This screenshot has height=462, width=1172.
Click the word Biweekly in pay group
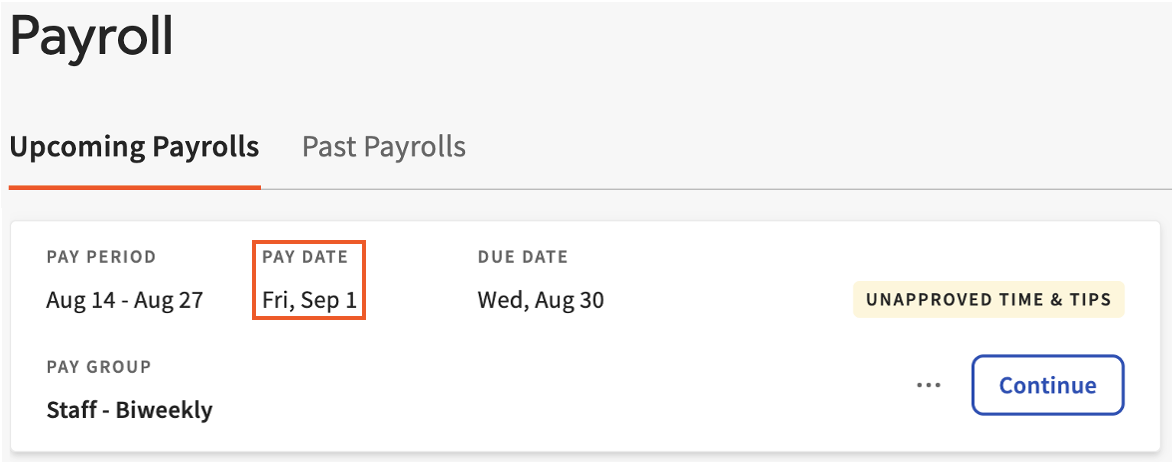163,409
